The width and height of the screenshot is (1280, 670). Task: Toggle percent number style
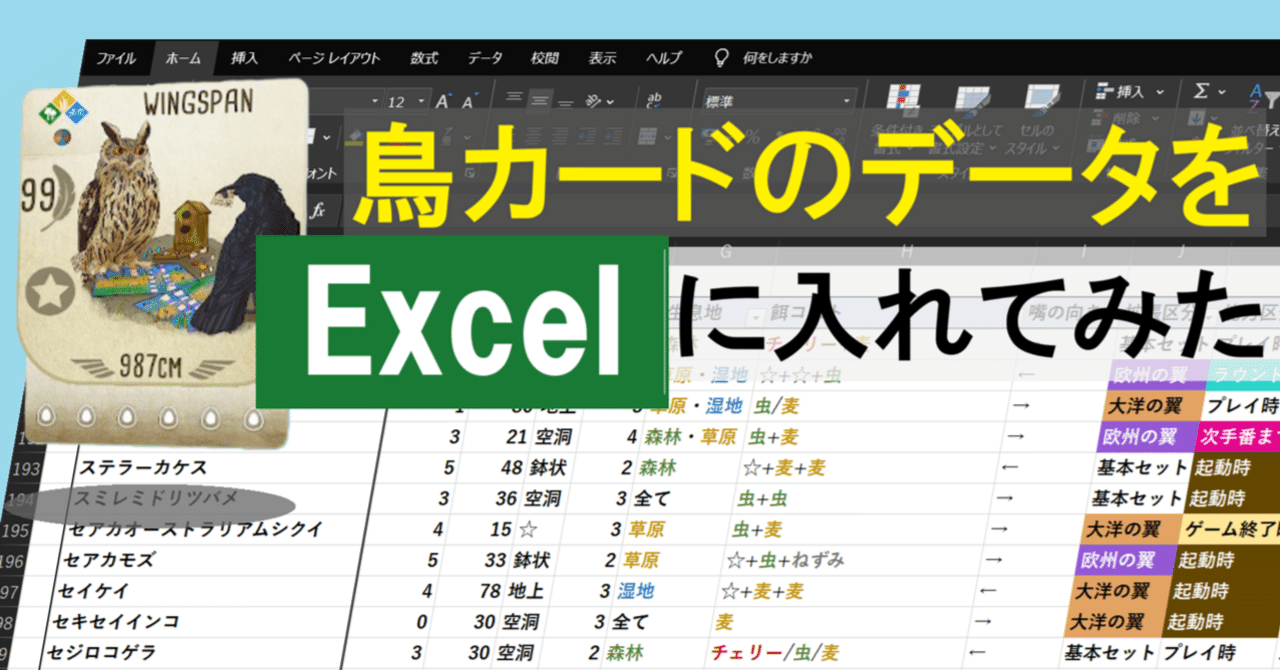[x=753, y=137]
